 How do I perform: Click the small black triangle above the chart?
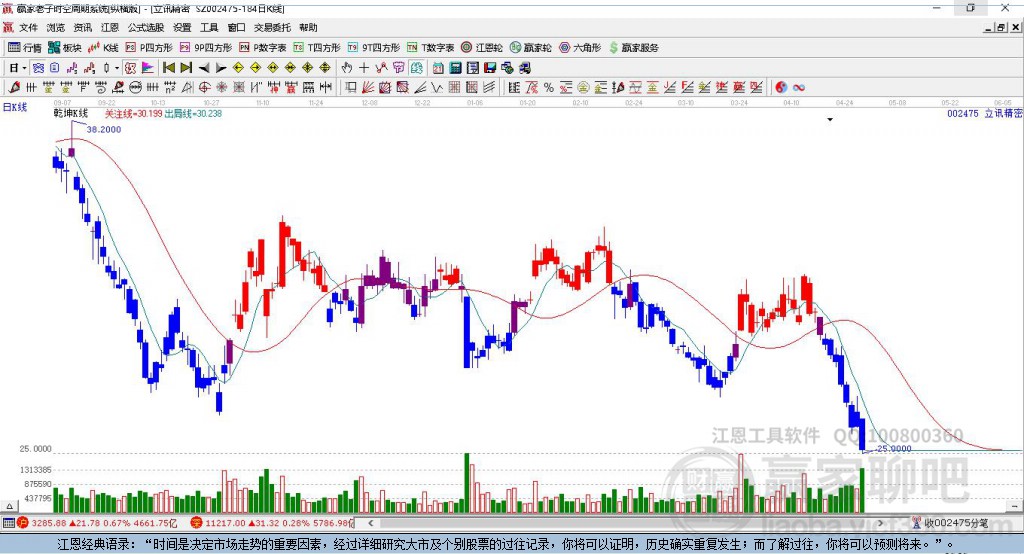coord(830,120)
